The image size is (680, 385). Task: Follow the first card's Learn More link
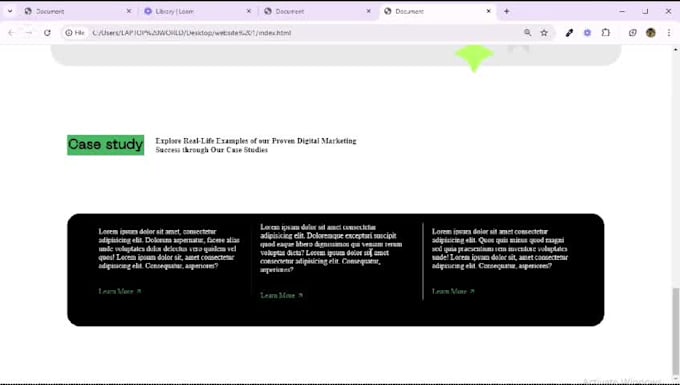[x=120, y=291]
